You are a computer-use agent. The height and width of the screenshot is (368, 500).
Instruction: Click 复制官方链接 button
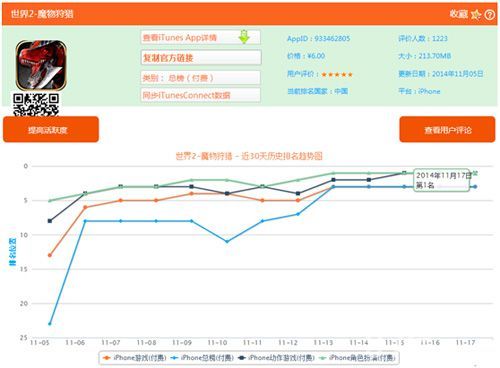click(x=201, y=58)
